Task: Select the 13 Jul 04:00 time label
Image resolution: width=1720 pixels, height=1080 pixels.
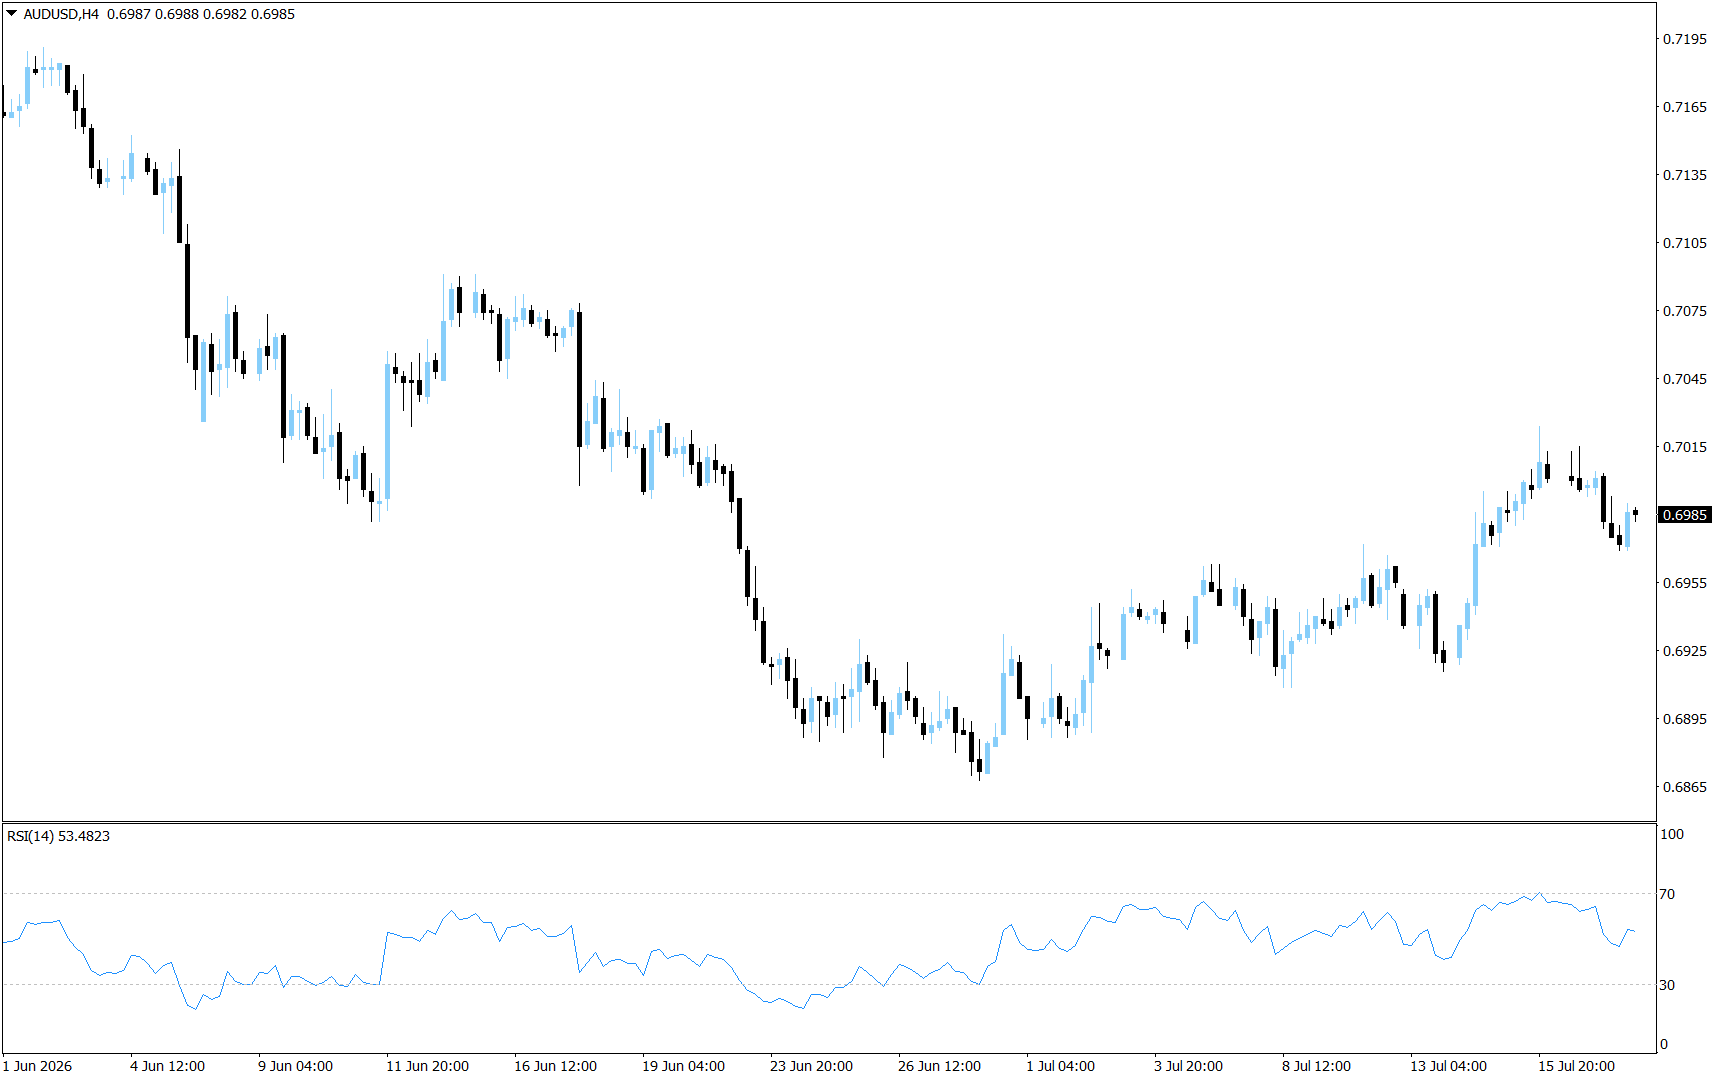Action: tap(1448, 1066)
